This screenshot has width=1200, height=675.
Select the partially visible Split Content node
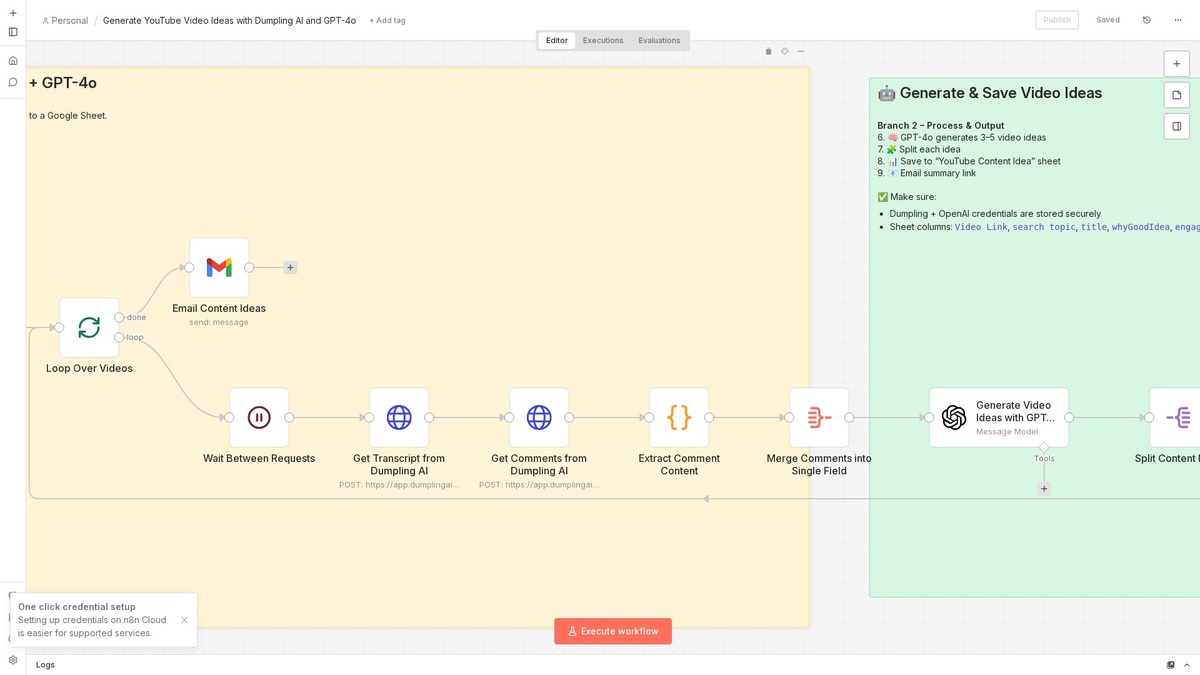[1177, 417]
